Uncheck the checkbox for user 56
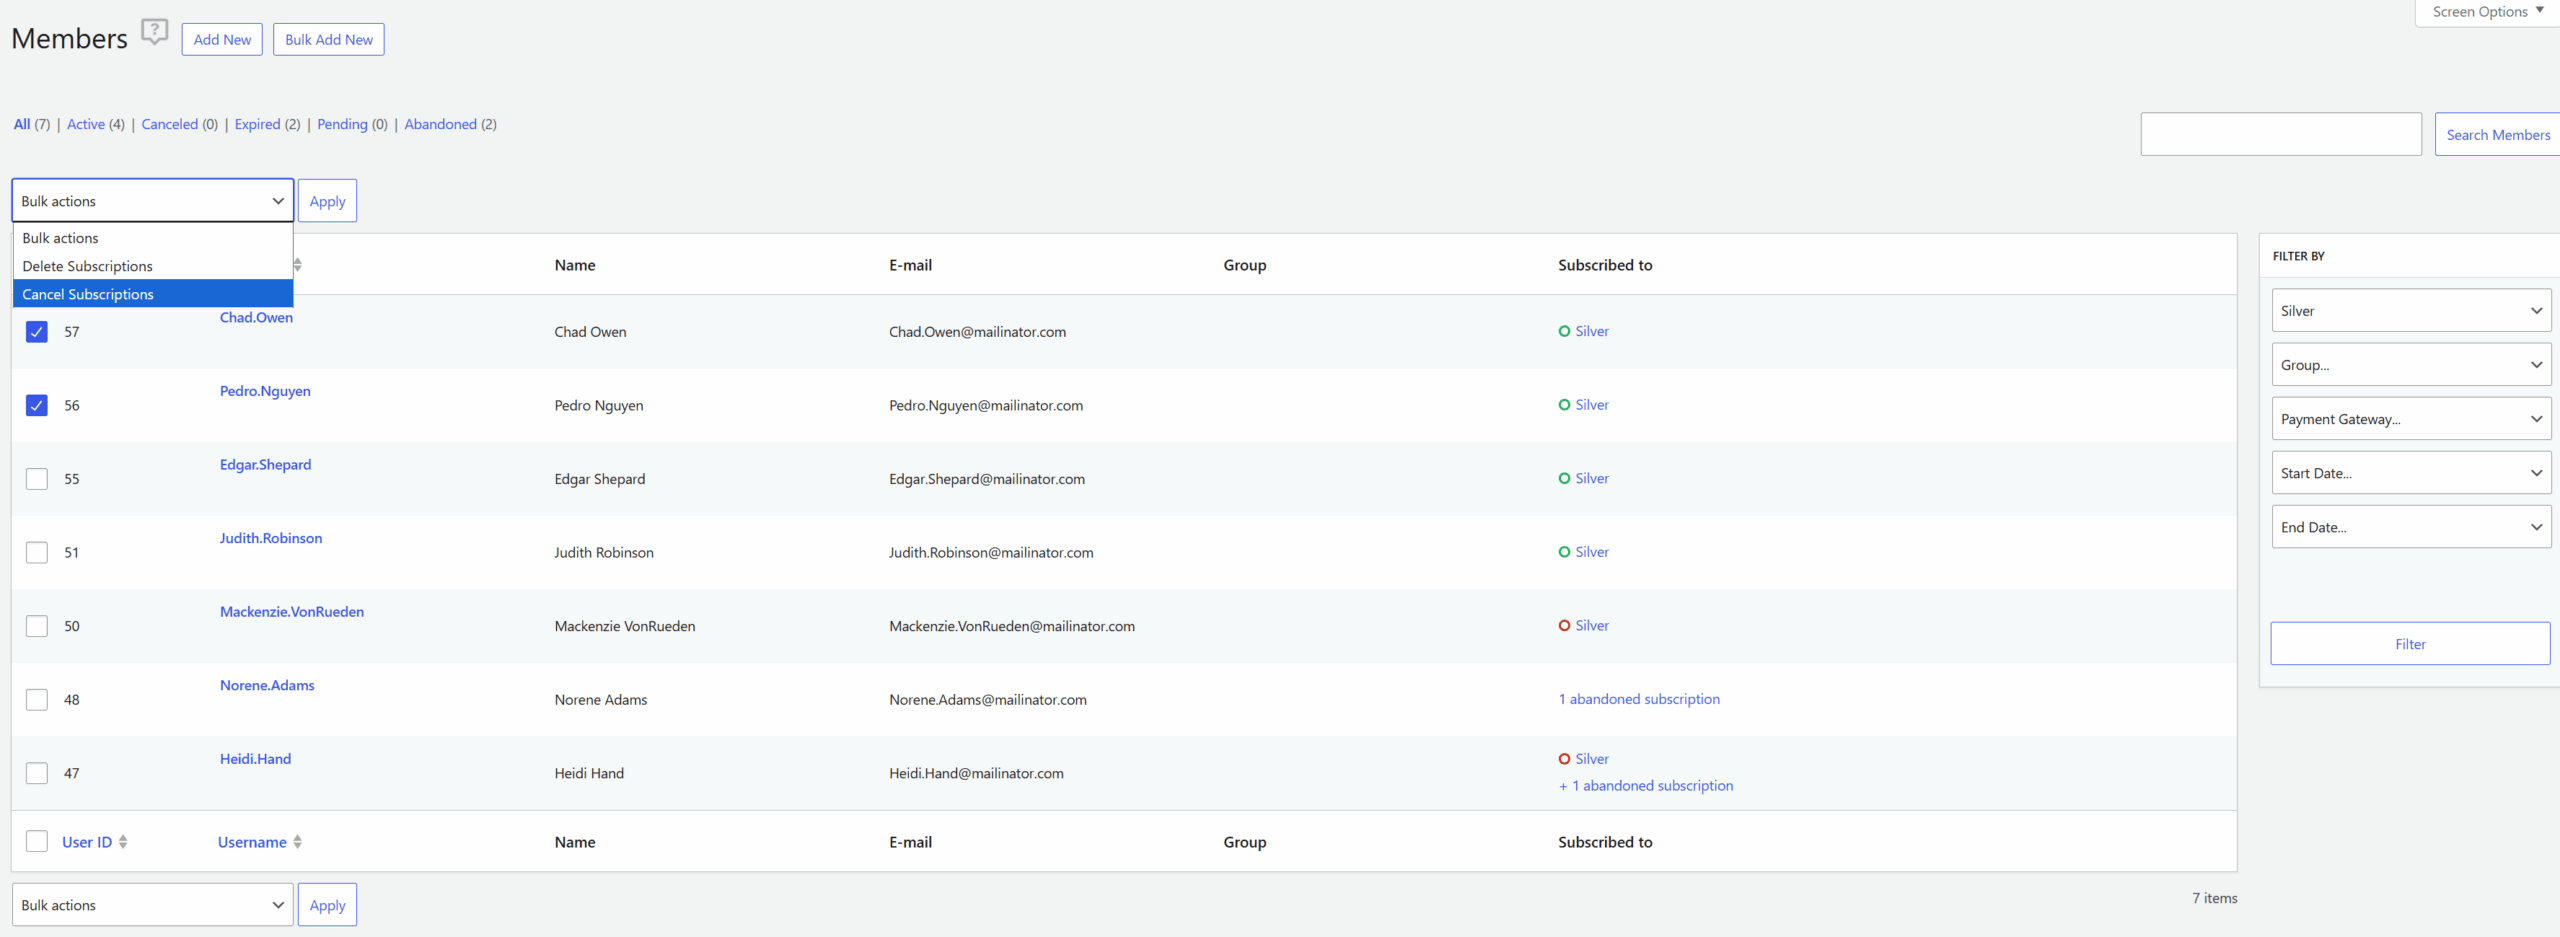 pos(37,405)
